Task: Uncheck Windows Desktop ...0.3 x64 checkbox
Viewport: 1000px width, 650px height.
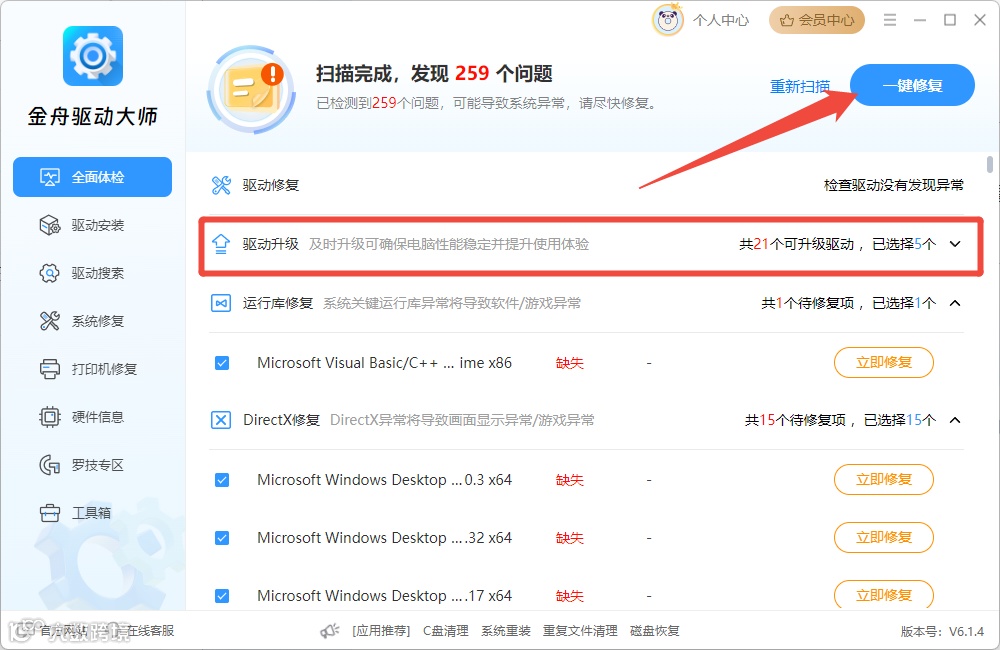Action: click(222, 480)
